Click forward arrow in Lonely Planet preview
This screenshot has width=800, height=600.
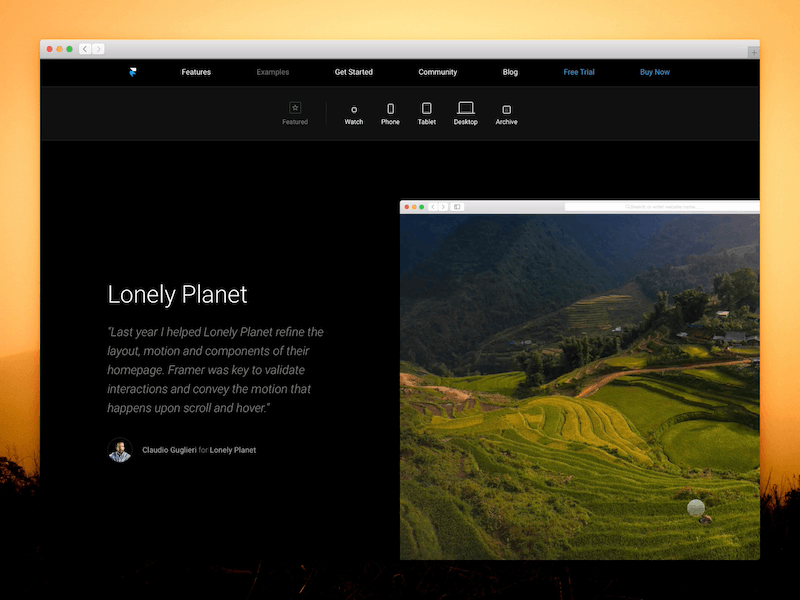coord(443,207)
